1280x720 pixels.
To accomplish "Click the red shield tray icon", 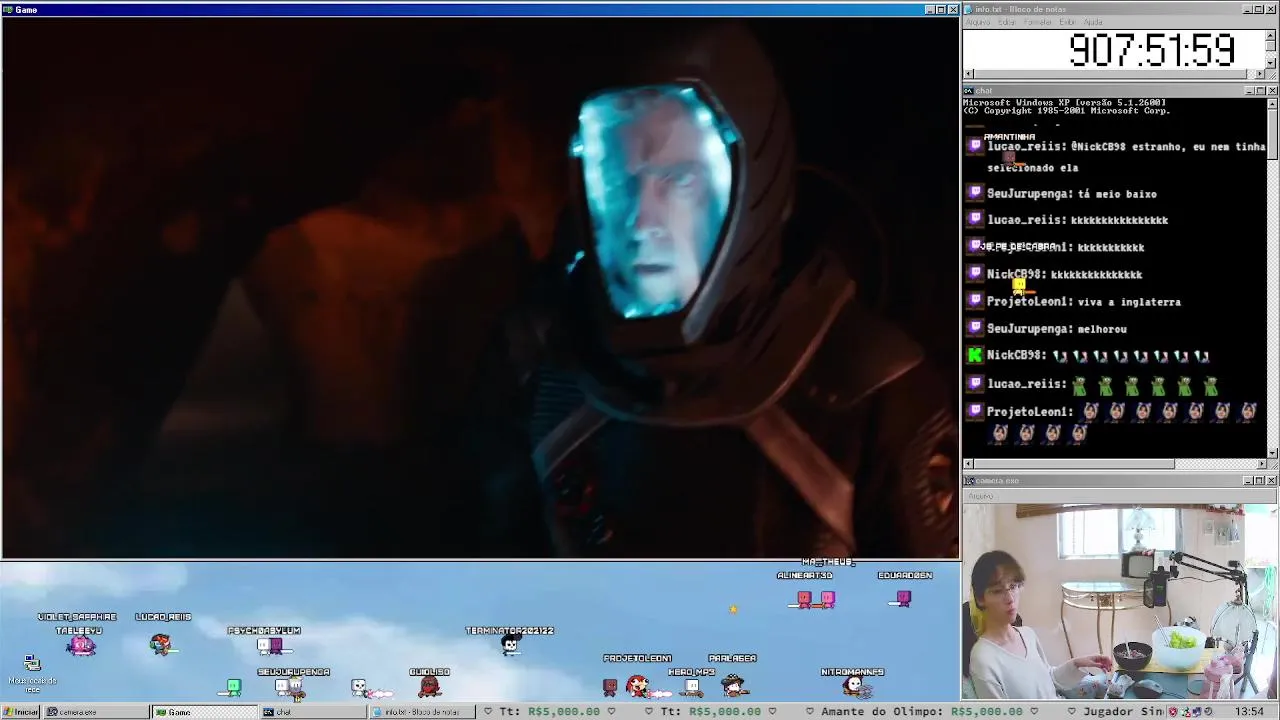I will click(x=1173, y=712).
